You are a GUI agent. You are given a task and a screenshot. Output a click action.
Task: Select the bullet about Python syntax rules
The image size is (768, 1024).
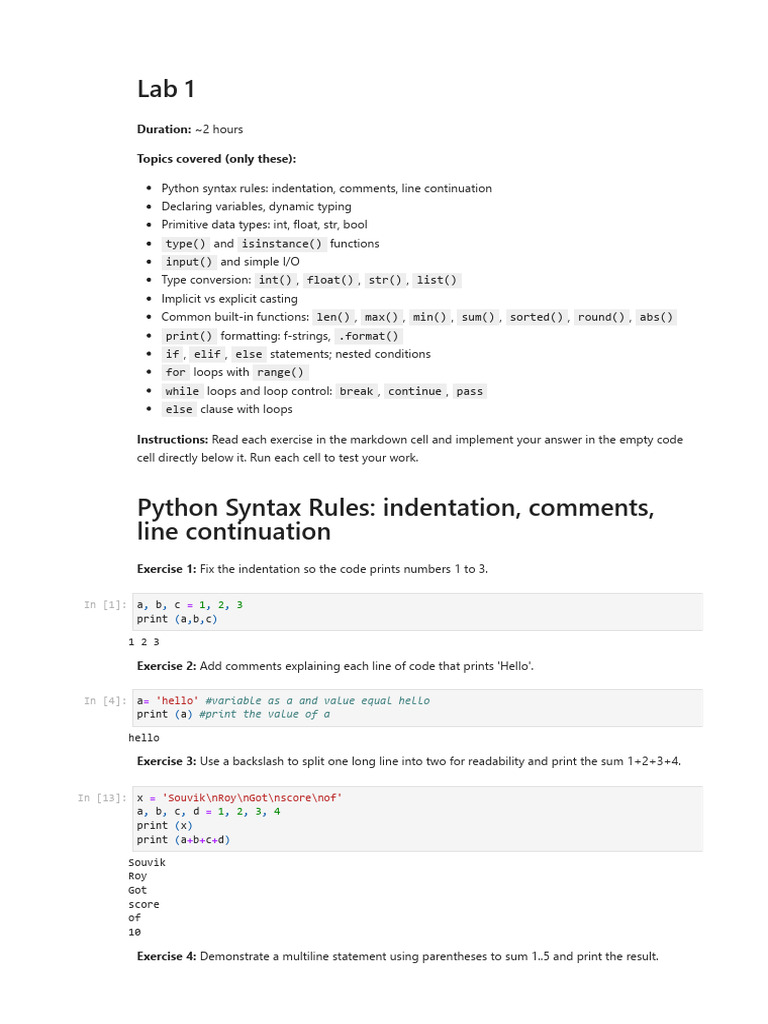pyautogui.click(x=327, y=188)
